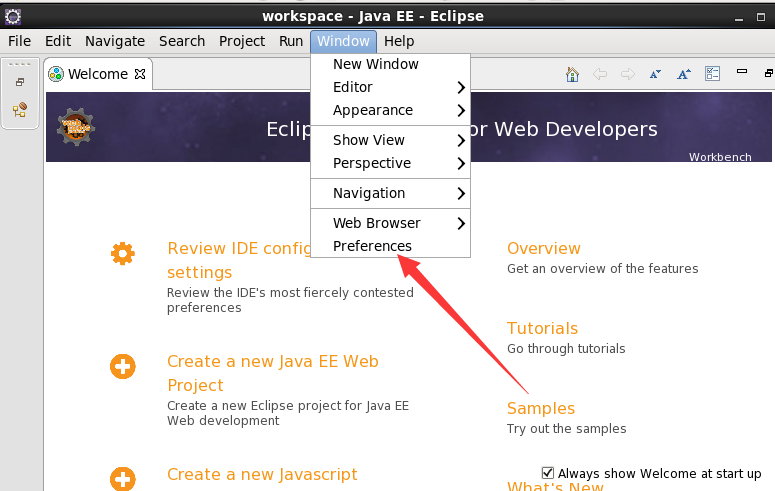775x491 pixels.
Task: Expand the Navigation submenu
Action: [390, 193]
